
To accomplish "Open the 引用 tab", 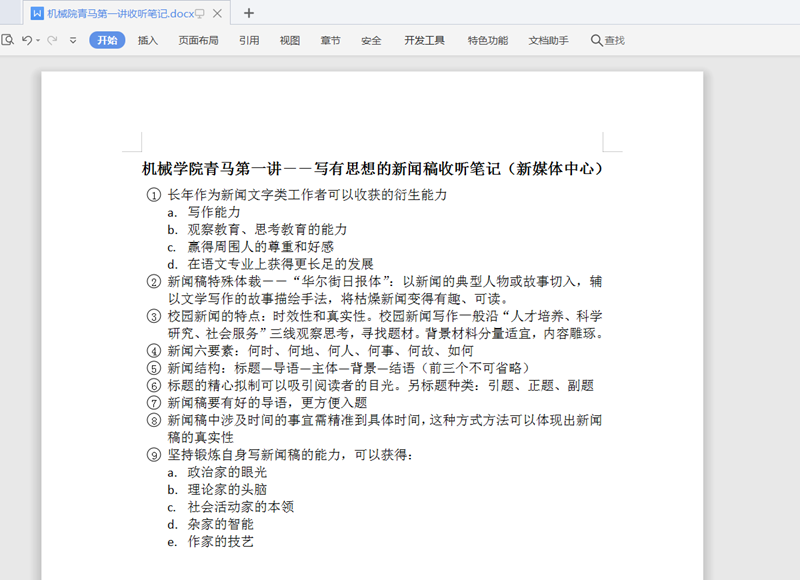I will click(249, 40).
